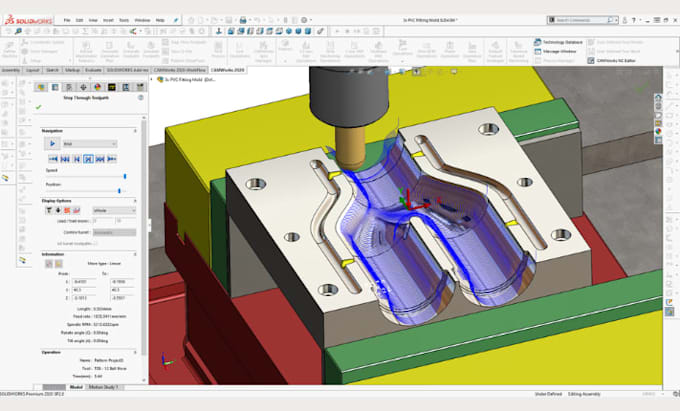Open the CAMWorks feature tree tab
Image resolution: width=680 pixels, height=411 pixels.
click(112, 87)
